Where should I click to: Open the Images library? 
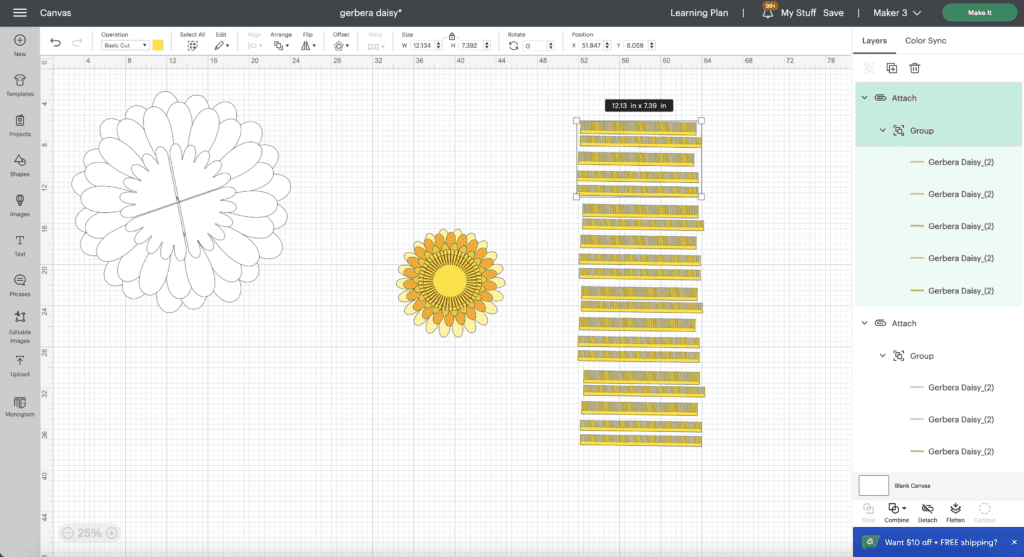tap(20, 205)
